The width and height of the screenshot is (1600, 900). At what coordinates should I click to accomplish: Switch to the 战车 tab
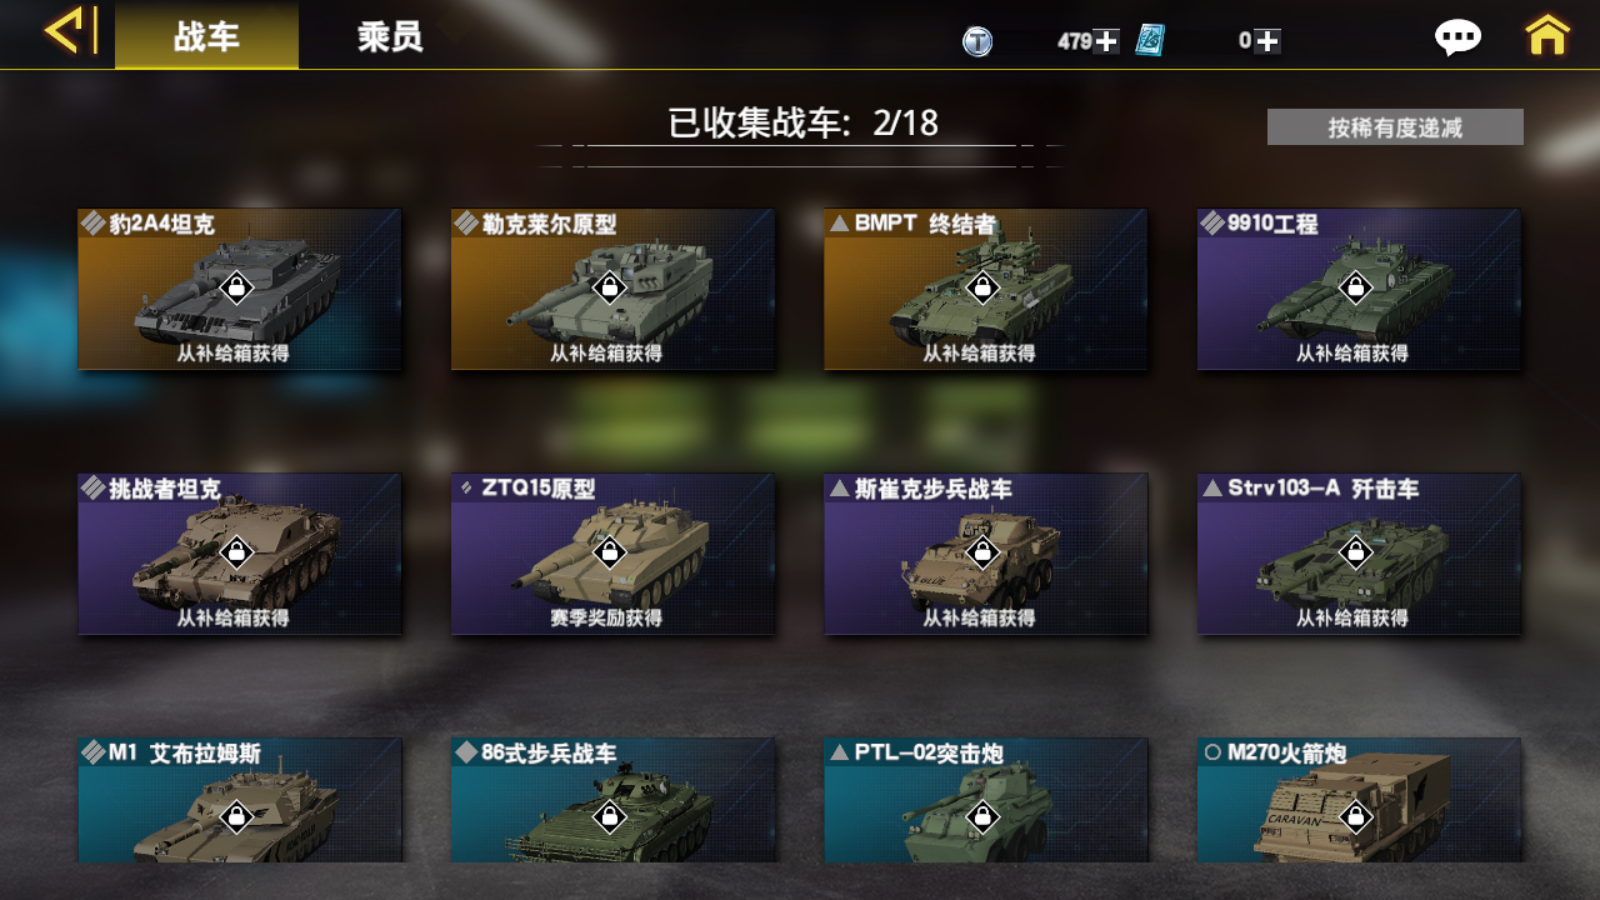pyautogui.click(x=207, y=36)
